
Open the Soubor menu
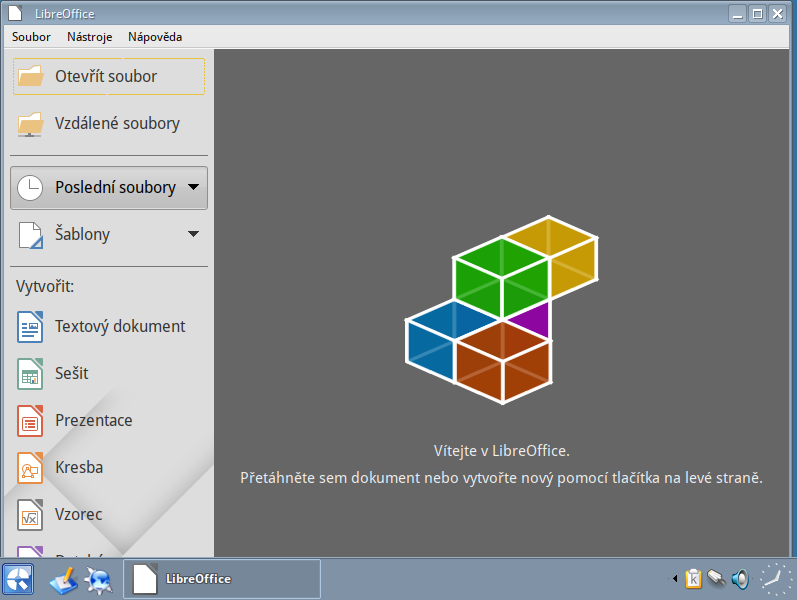coord(32,37)
